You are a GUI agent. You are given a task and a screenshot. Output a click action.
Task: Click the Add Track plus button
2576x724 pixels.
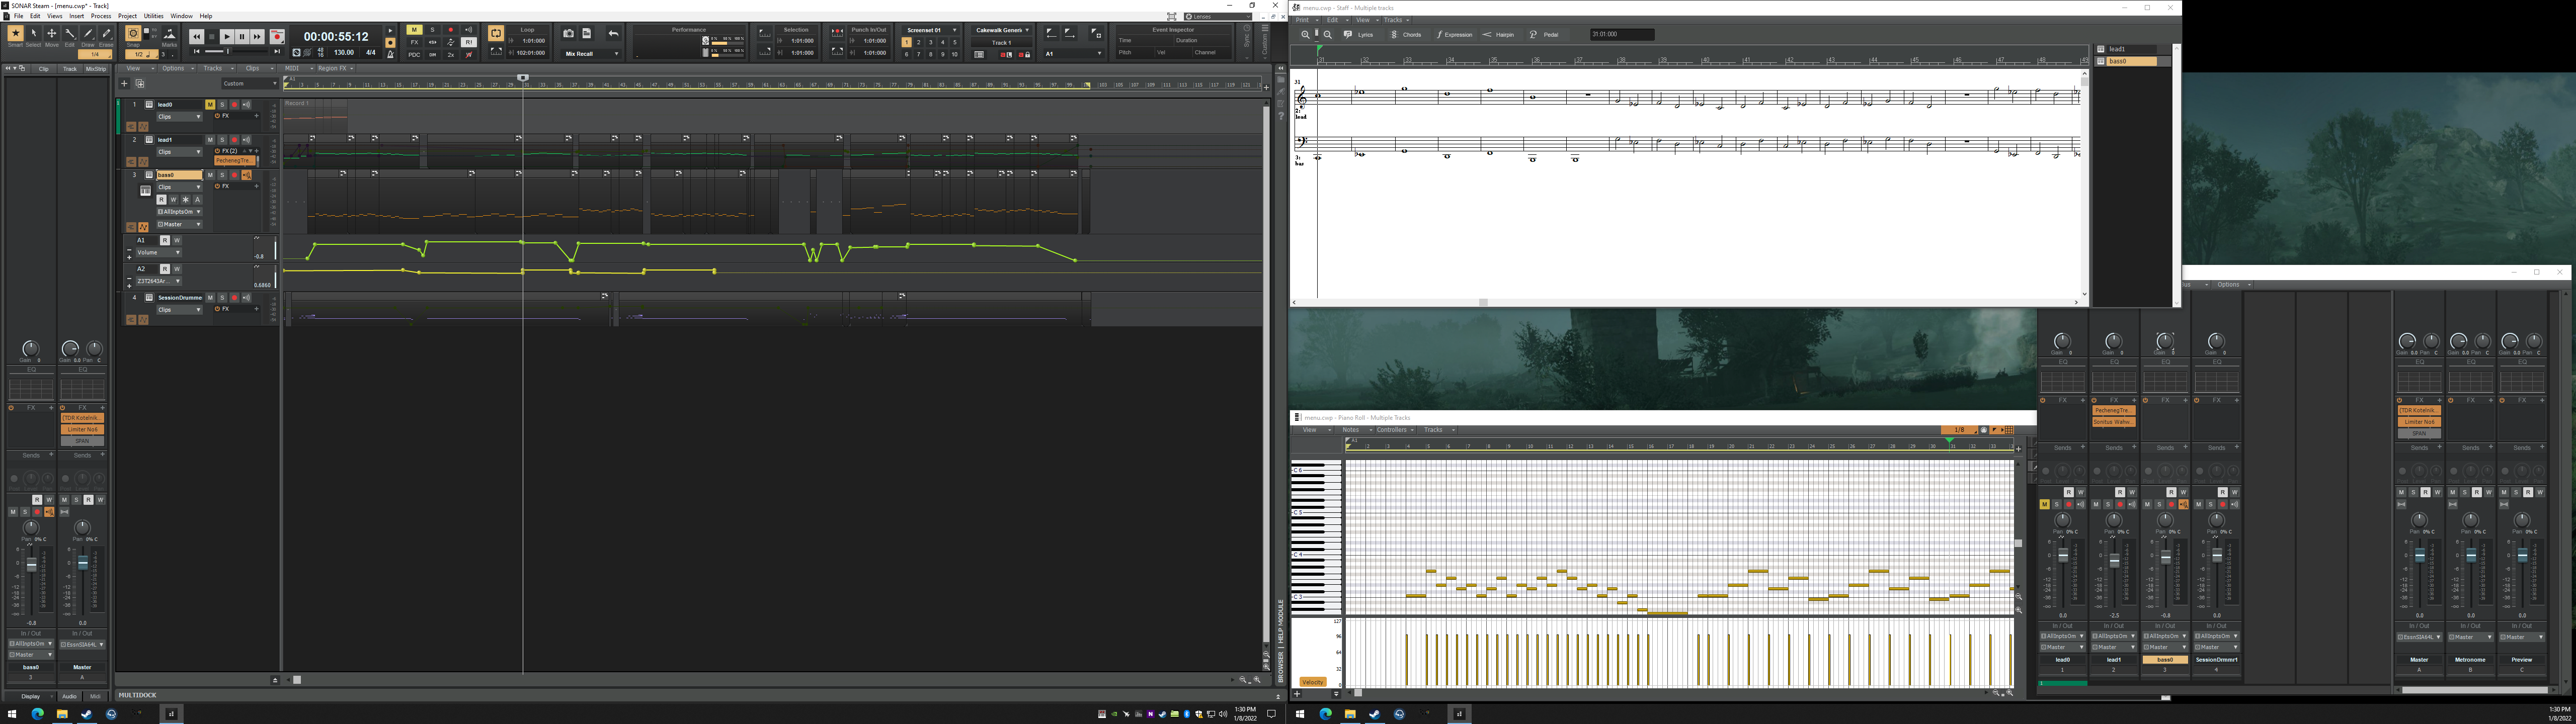pos(125,84)
